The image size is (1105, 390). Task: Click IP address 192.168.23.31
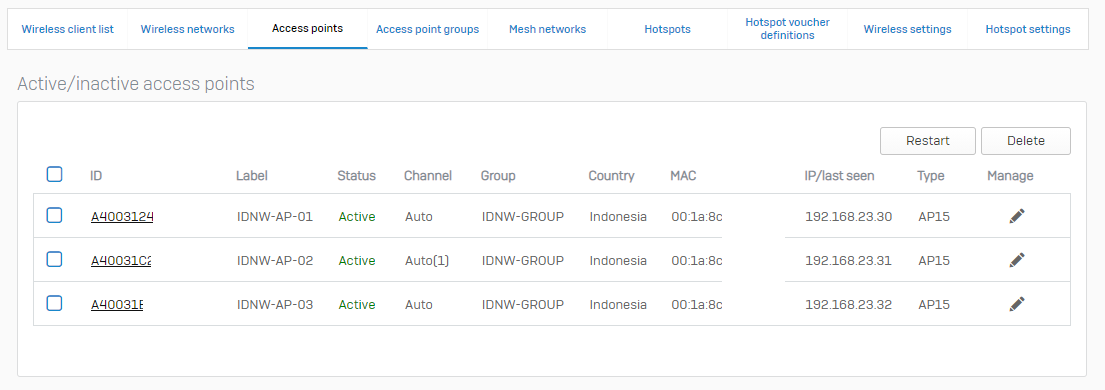tap(849, 260)
